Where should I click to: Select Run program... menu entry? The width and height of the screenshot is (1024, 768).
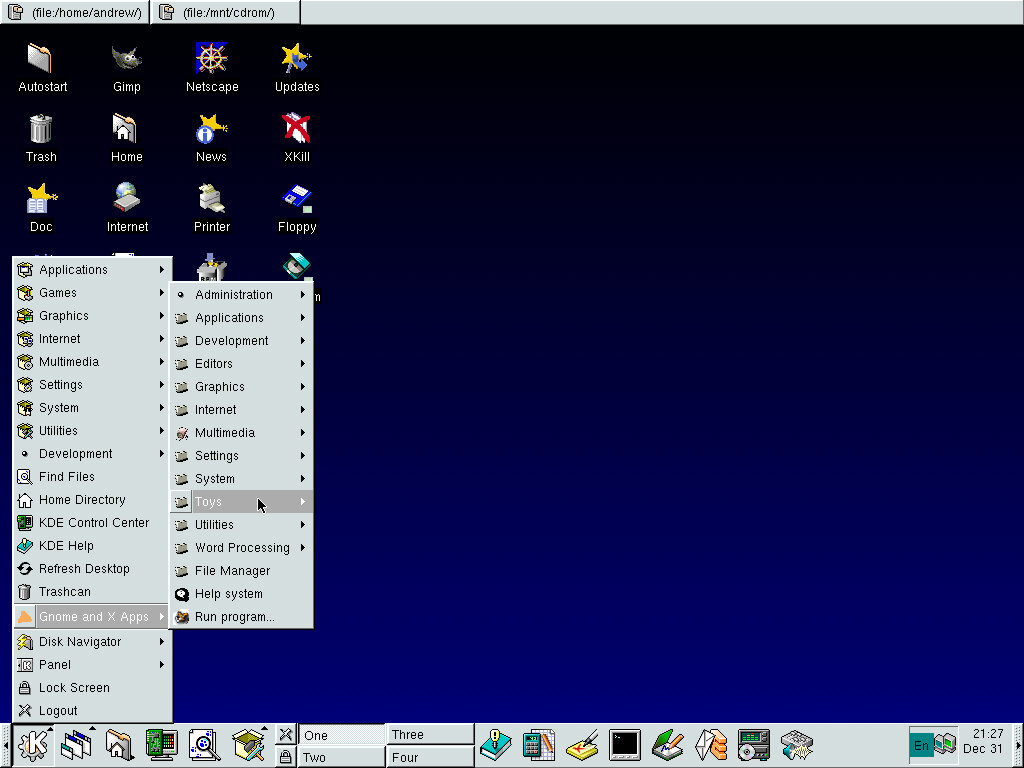pos(234,617)
